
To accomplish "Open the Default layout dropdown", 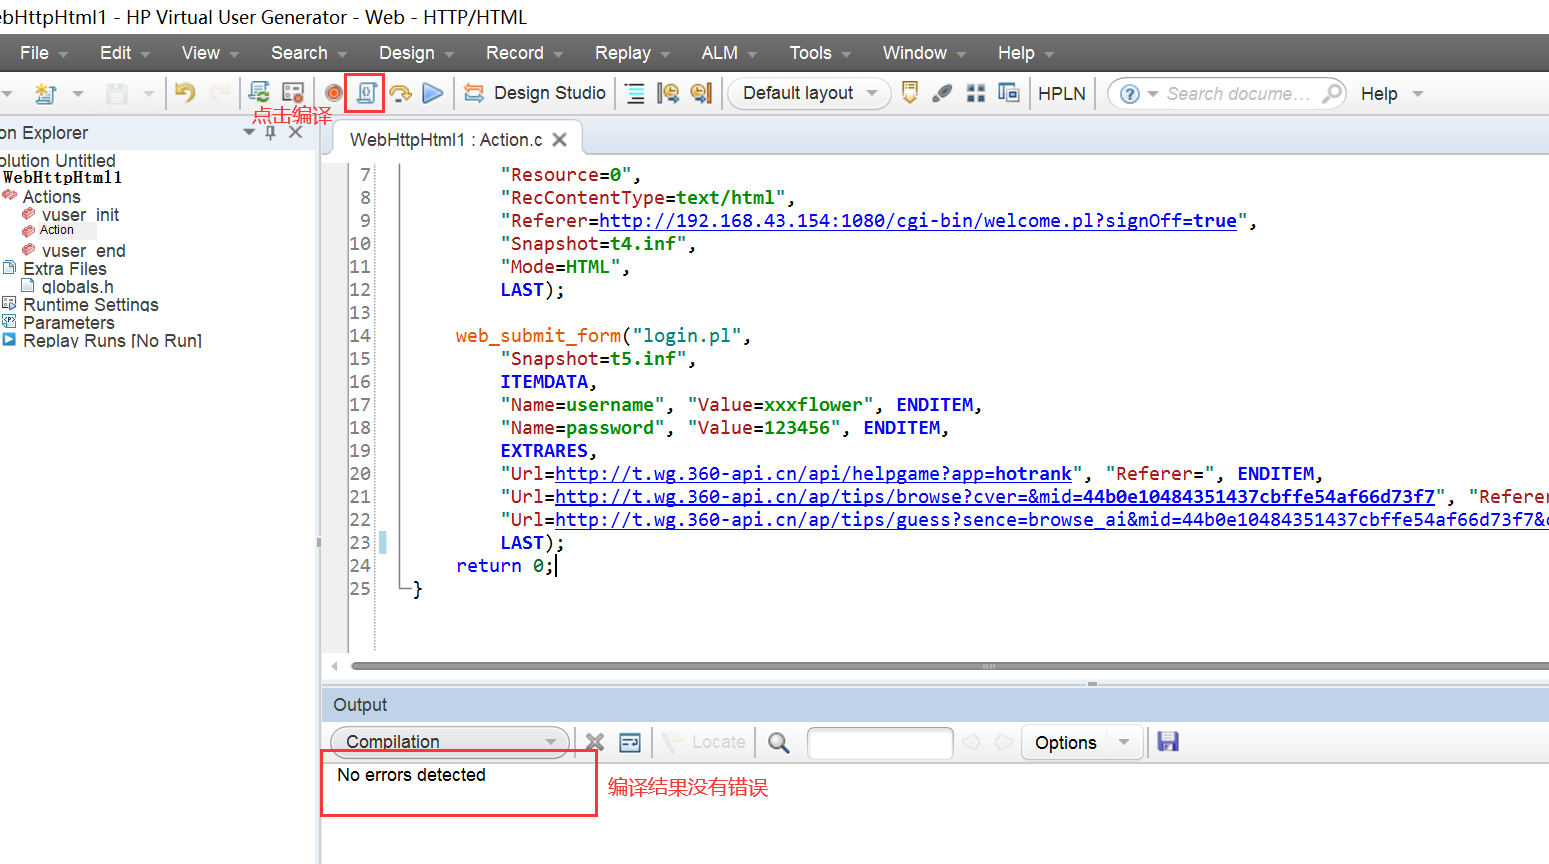I will click(810, 93).
